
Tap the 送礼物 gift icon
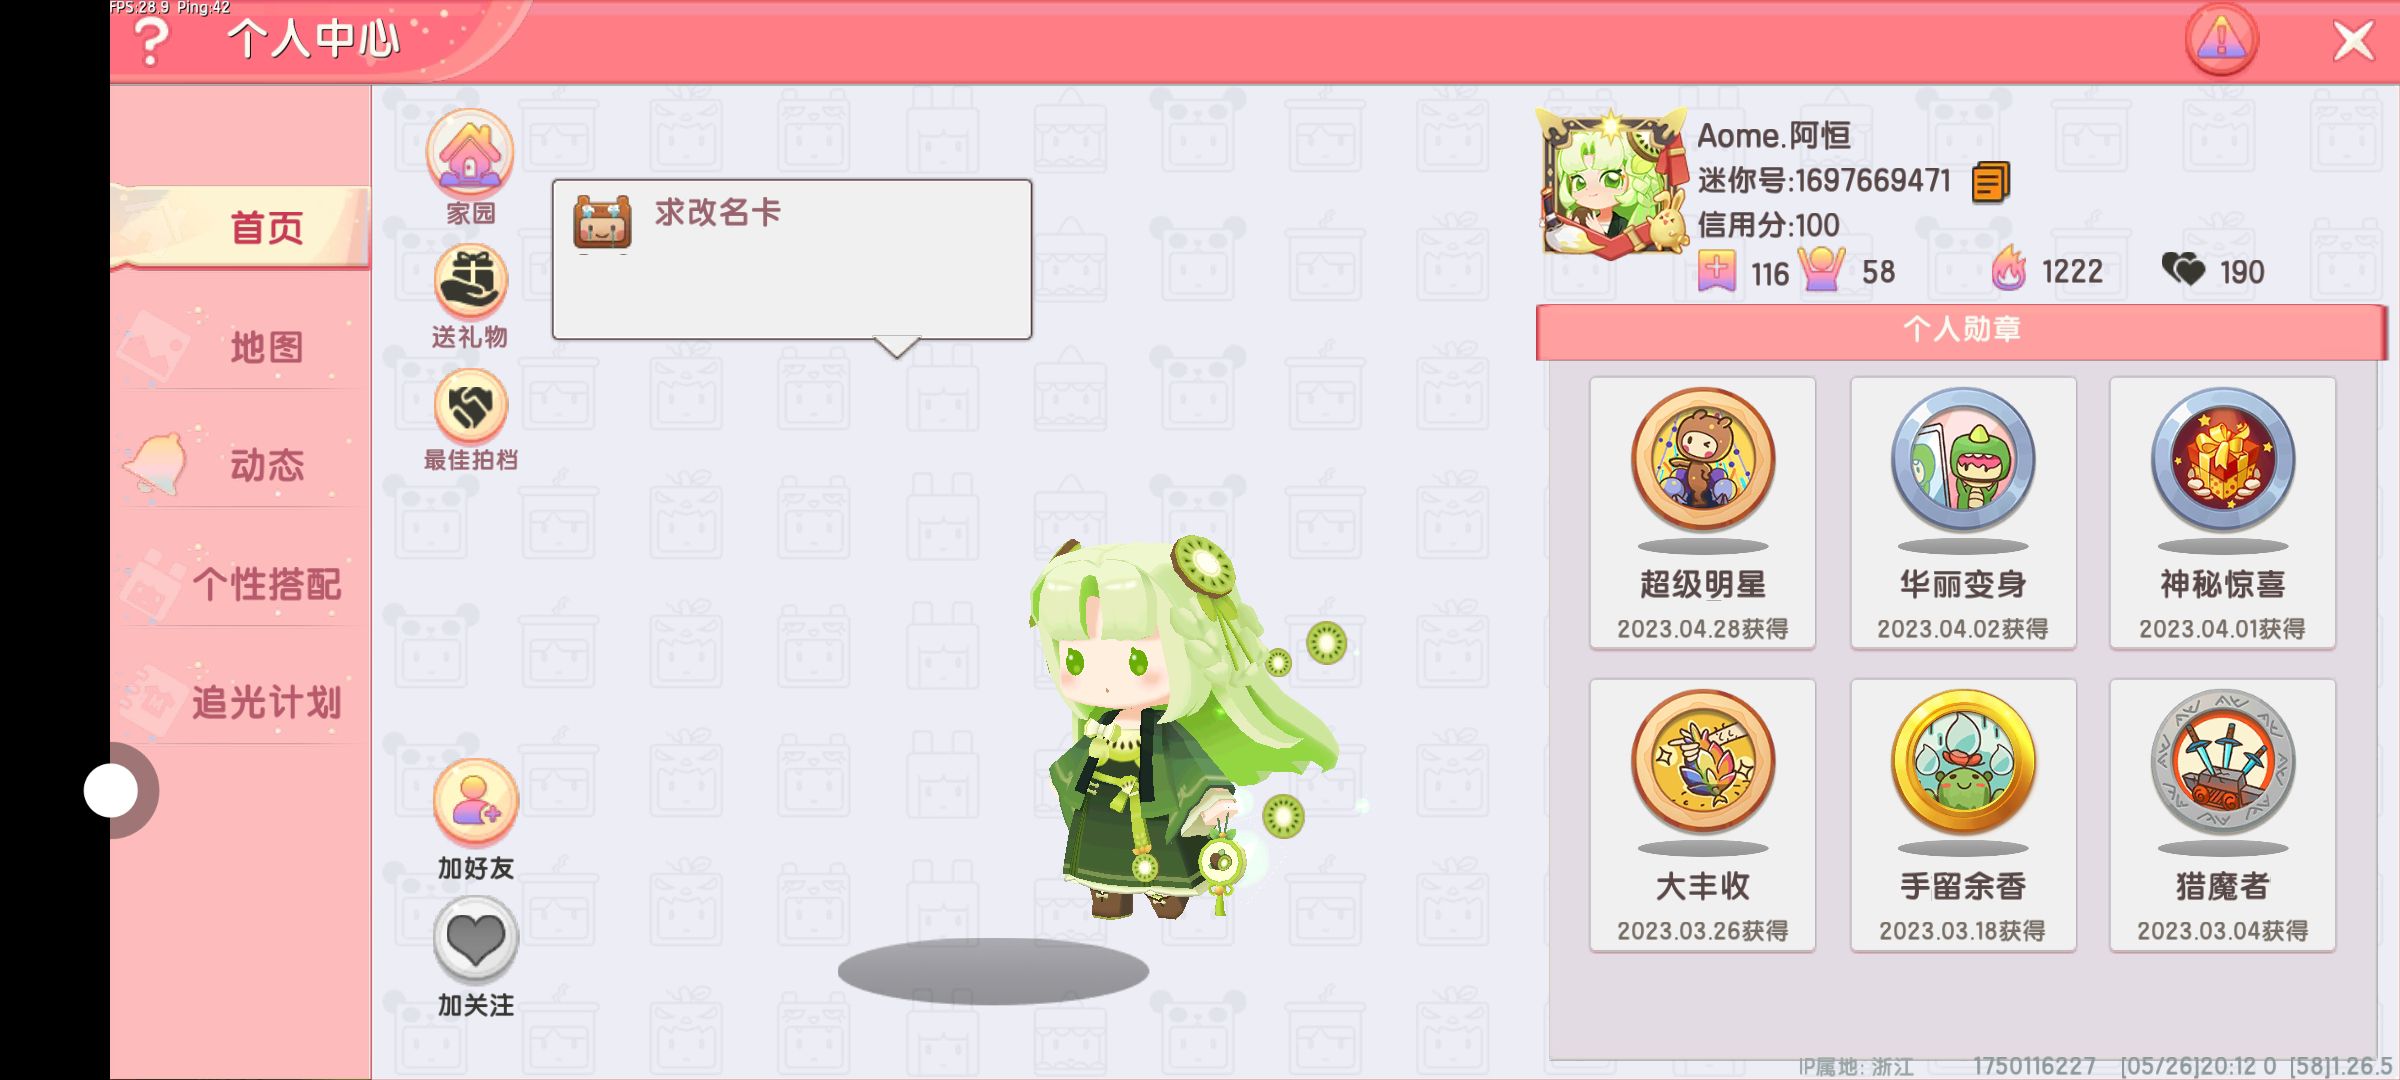click(x=471, y=282)
